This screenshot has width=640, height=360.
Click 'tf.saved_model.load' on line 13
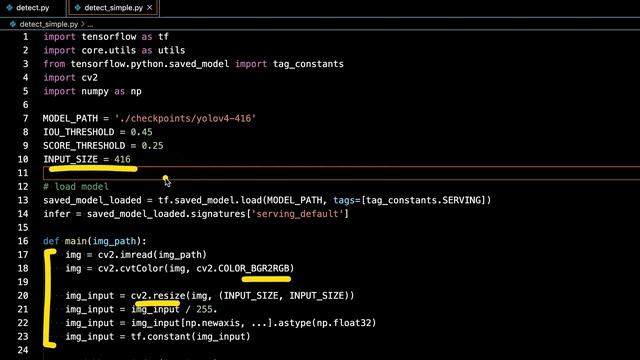210,200
